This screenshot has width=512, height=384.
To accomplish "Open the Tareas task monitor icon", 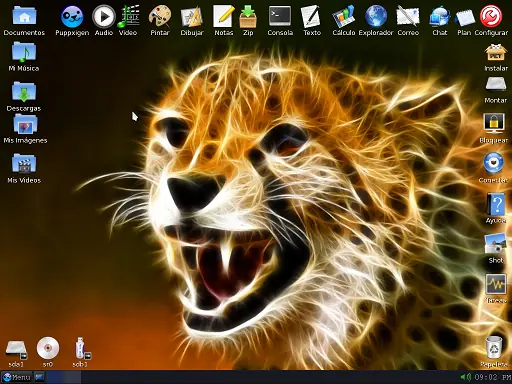I will [x=496, y=284].
